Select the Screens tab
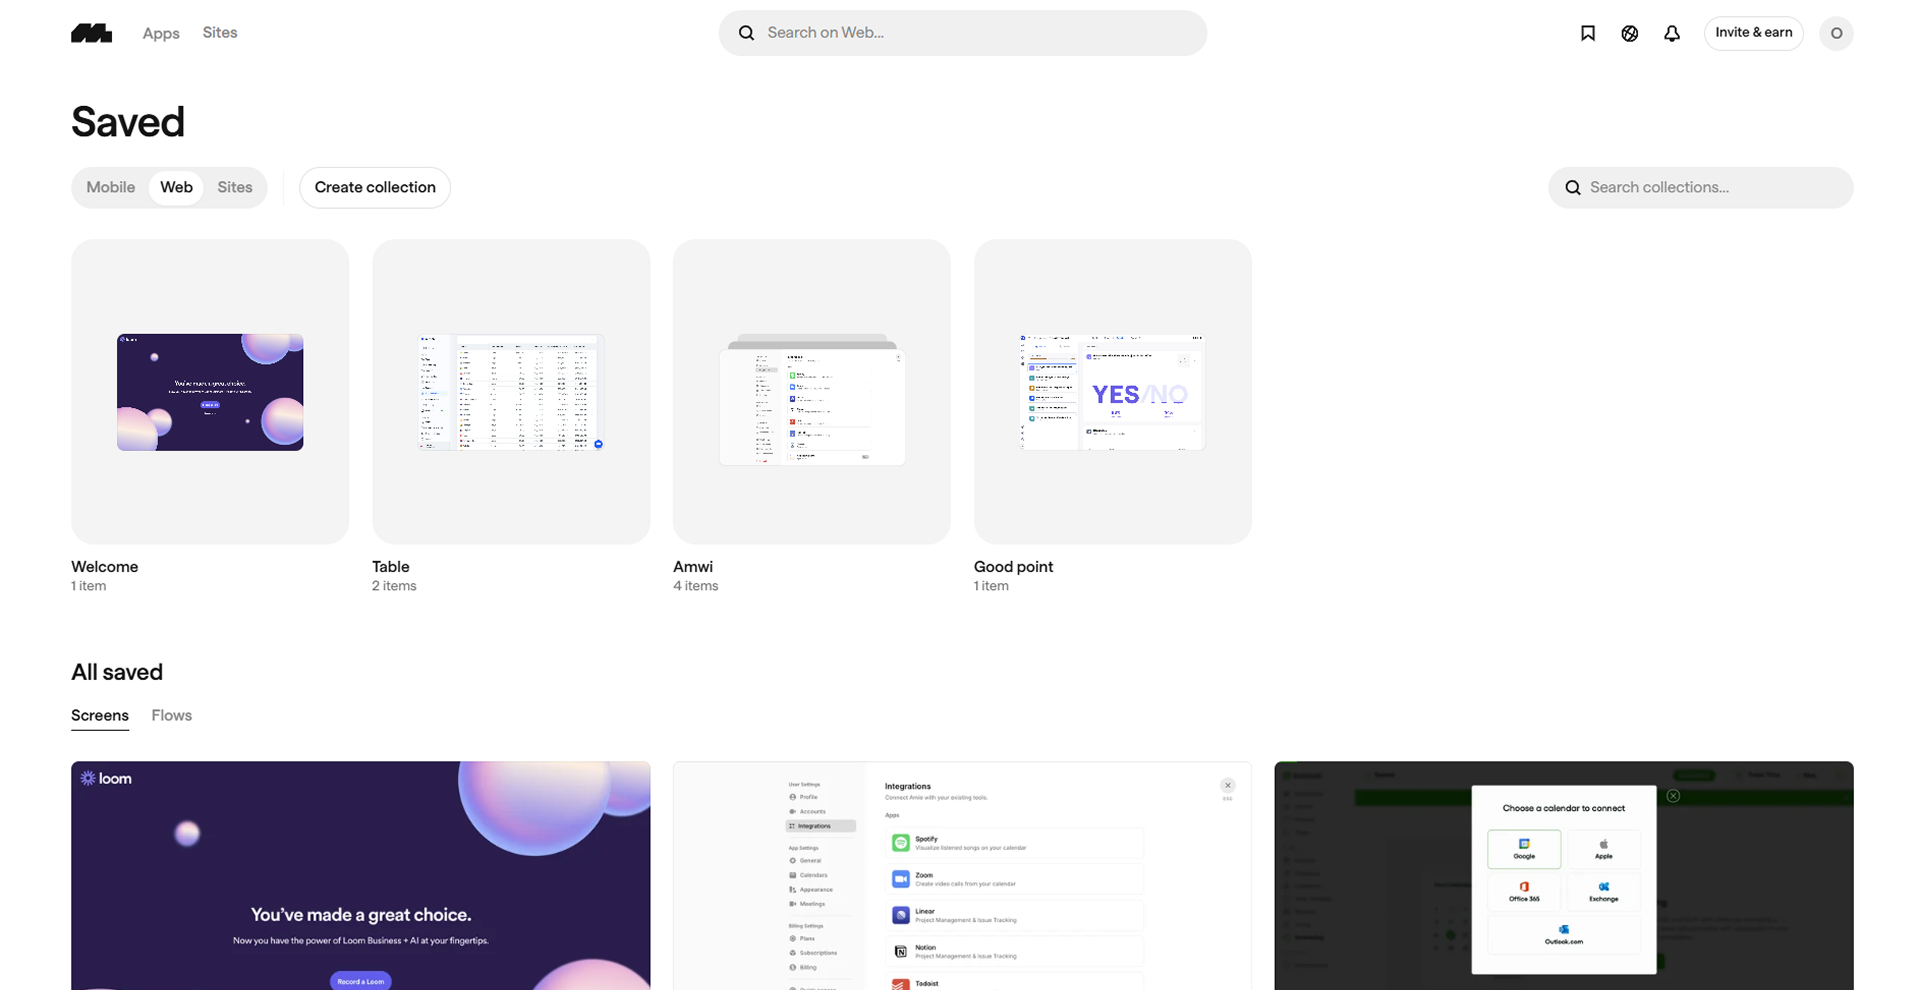 point(100,716)
